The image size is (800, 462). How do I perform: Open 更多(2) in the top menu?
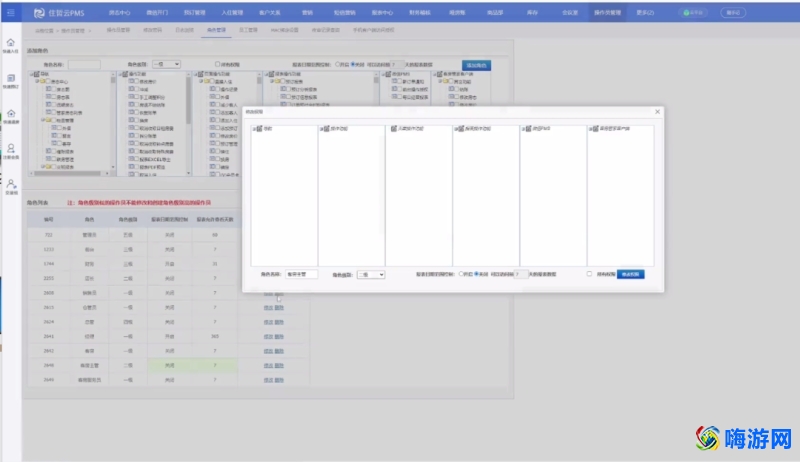pyautogui.click(x=645, y=13)
